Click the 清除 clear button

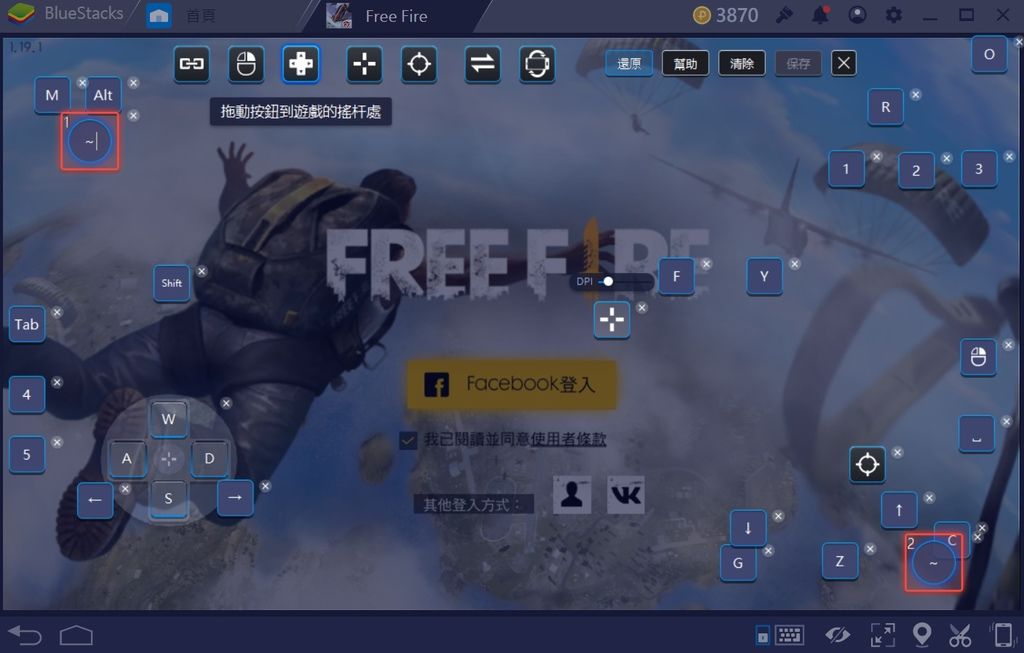coord(742,63)
